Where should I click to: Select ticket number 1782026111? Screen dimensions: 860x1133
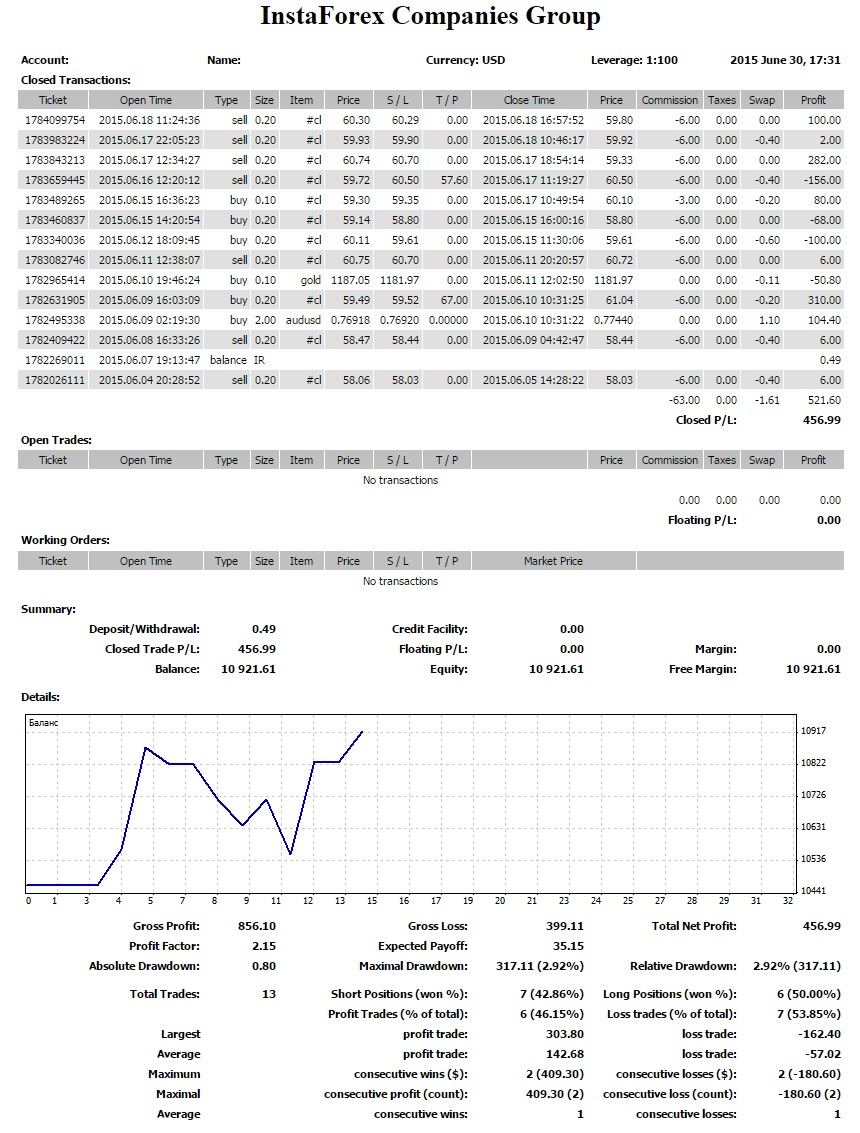coord(55,380)
